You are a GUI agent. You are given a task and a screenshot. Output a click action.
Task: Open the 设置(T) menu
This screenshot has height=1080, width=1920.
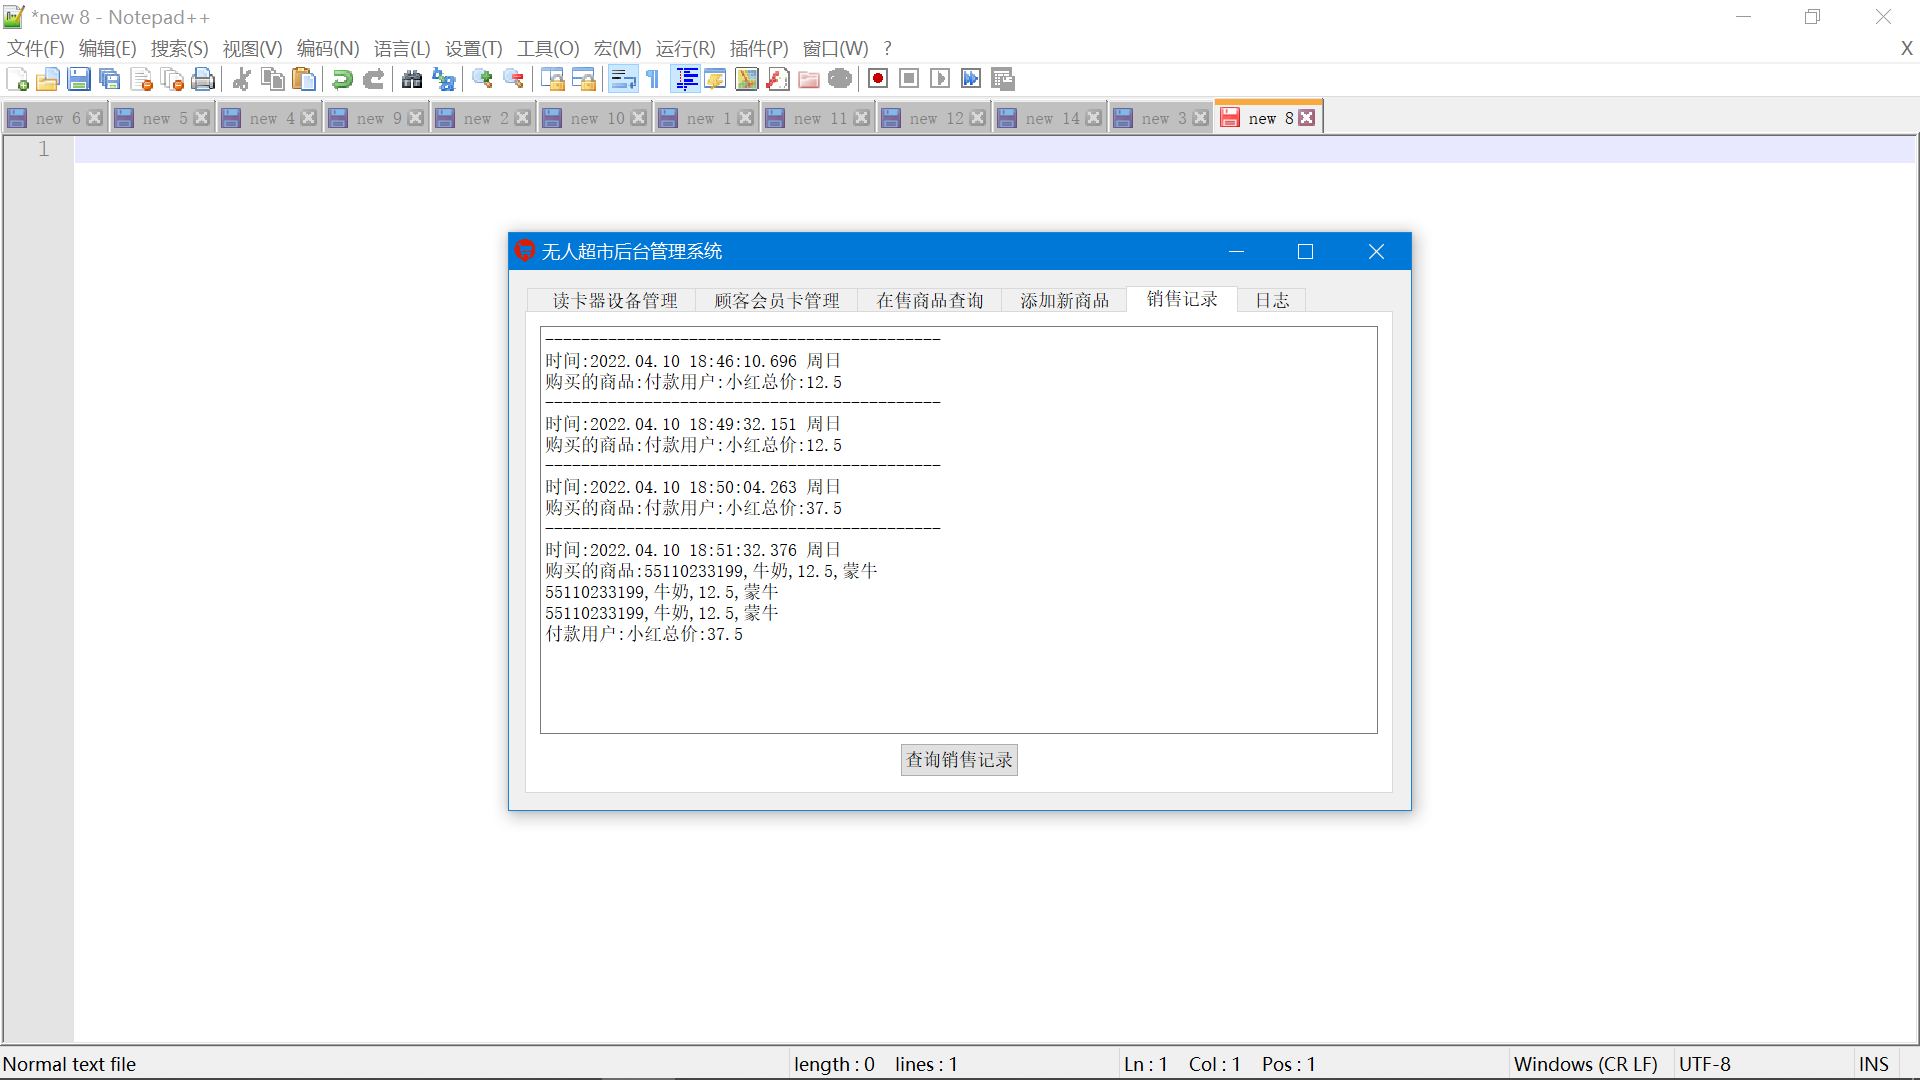[473, 48]
